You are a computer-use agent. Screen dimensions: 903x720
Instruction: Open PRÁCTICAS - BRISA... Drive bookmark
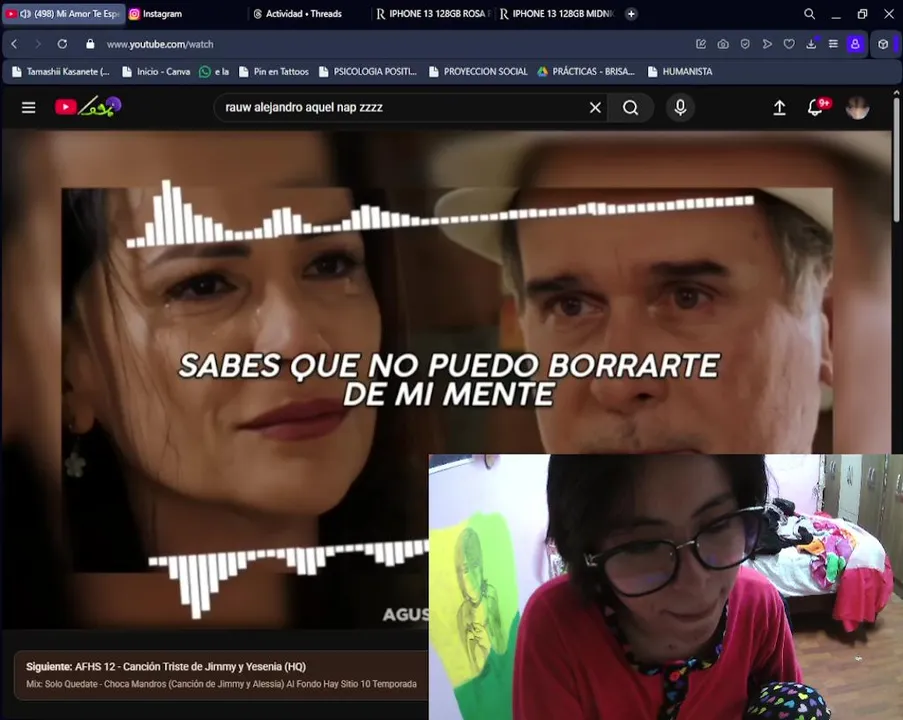[586, 71]
